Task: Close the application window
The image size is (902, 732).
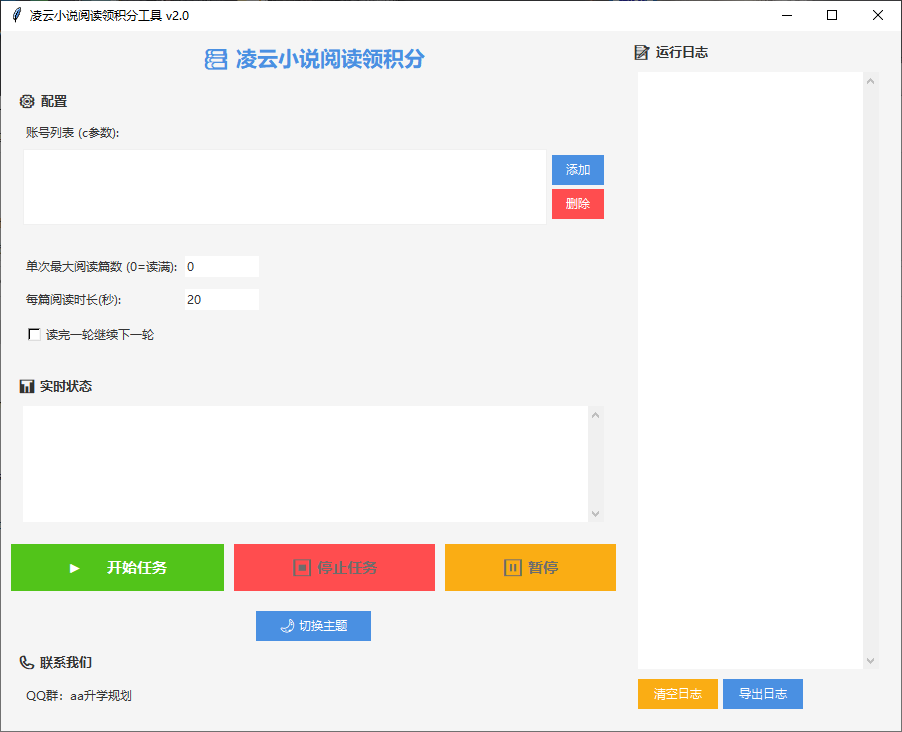Action: pyautogui.click(x=878, y=15)
